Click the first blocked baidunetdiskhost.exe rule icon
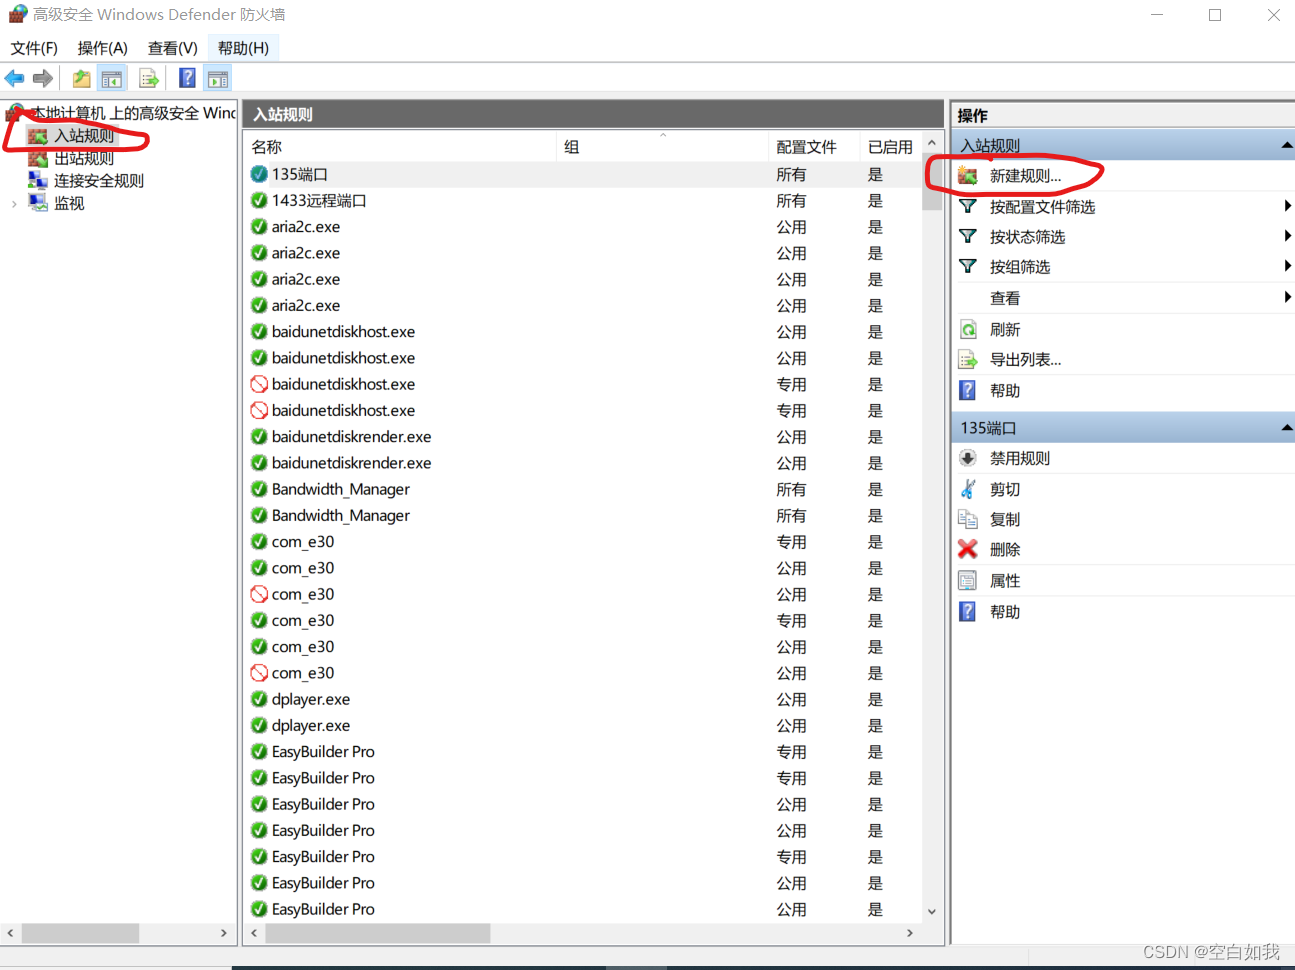The height and width of the screenshot is (970, 1295). [259, 384]
